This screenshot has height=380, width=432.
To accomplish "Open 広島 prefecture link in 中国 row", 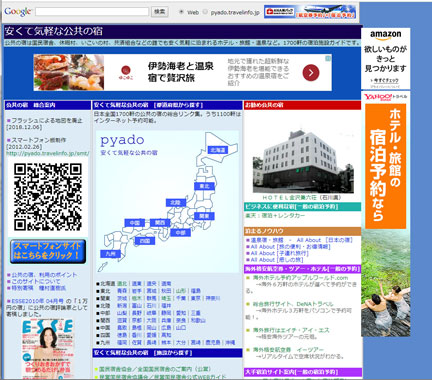I will [166, 328].
